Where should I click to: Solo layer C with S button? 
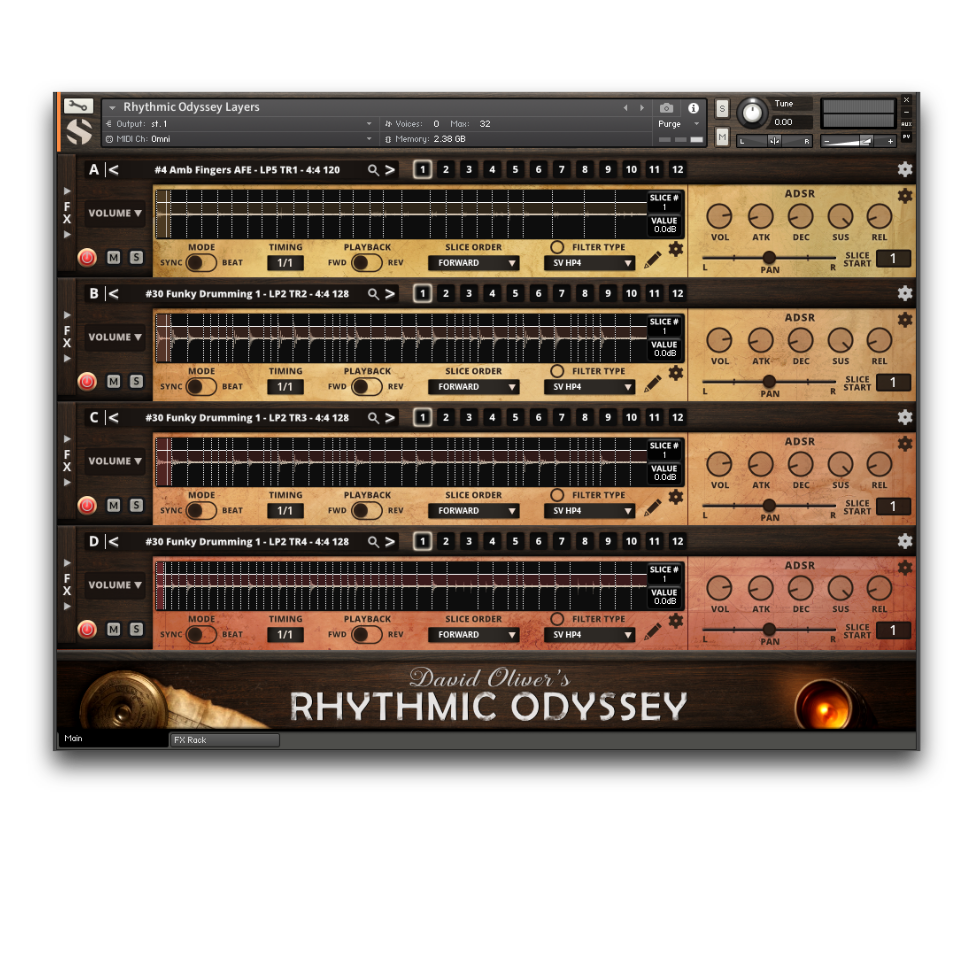tap(136, 505)
